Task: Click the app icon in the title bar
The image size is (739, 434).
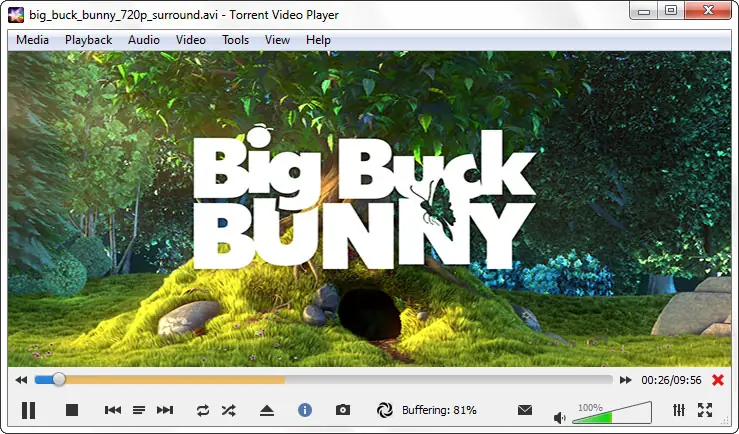Action: pyautogui.click(x=16, y=15)
